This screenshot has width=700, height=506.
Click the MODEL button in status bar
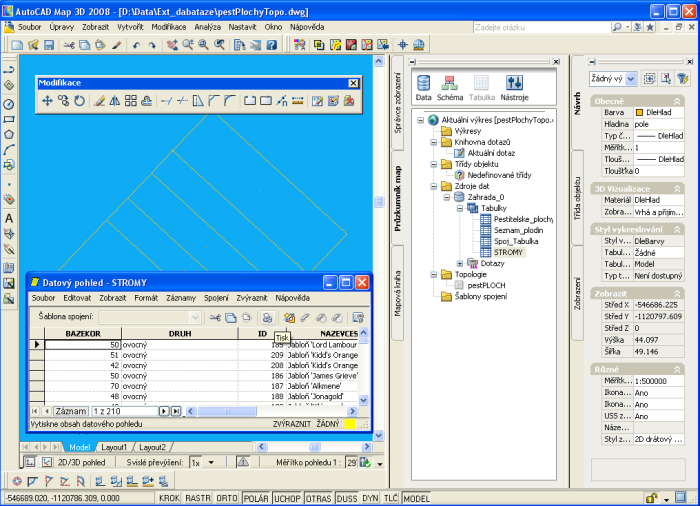tap(417, 498)
